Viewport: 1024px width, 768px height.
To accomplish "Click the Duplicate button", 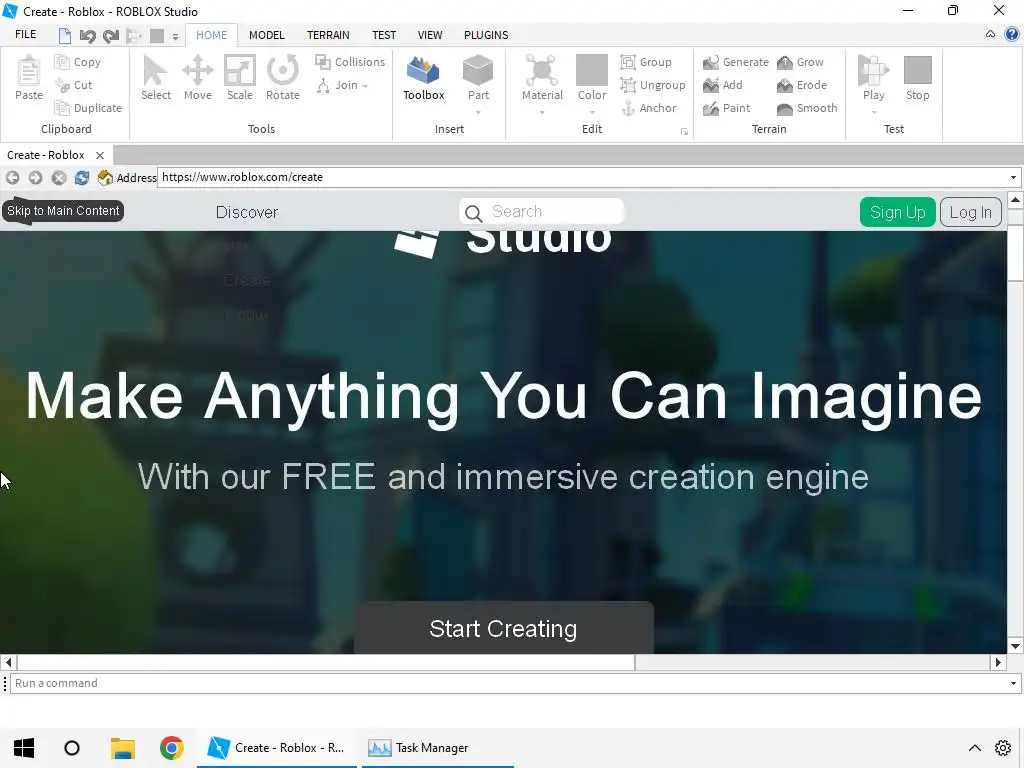I will 88,108.
